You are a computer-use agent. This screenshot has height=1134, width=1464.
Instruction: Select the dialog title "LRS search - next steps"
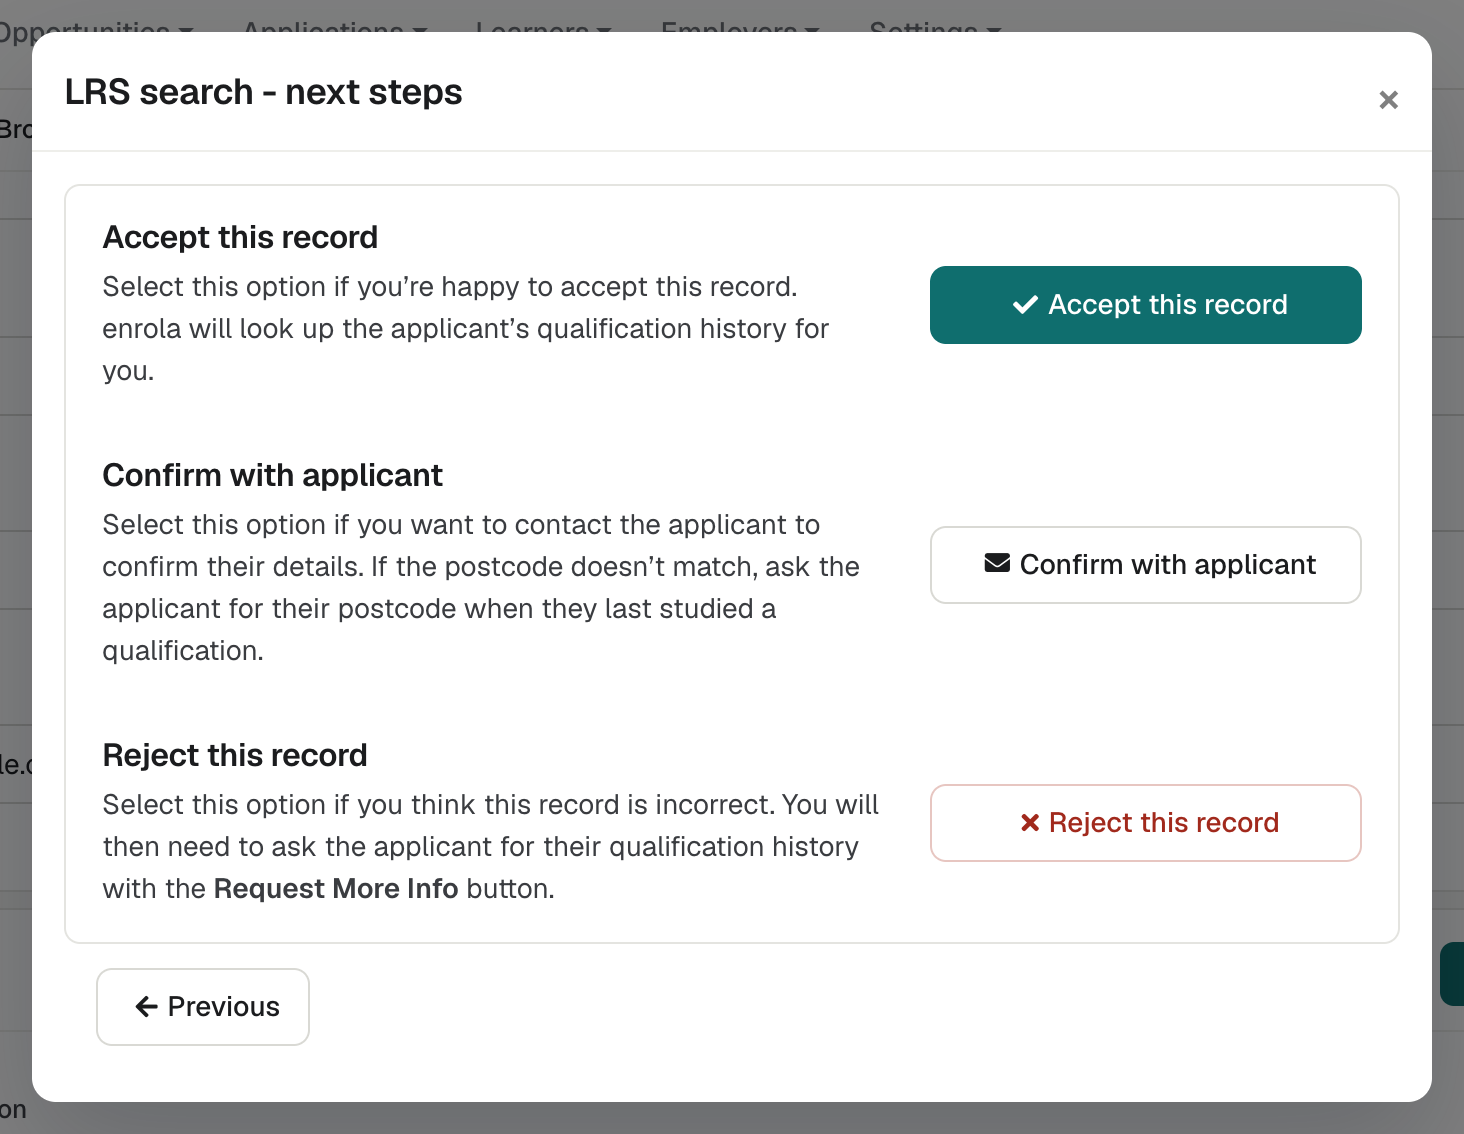coord(264,92)
